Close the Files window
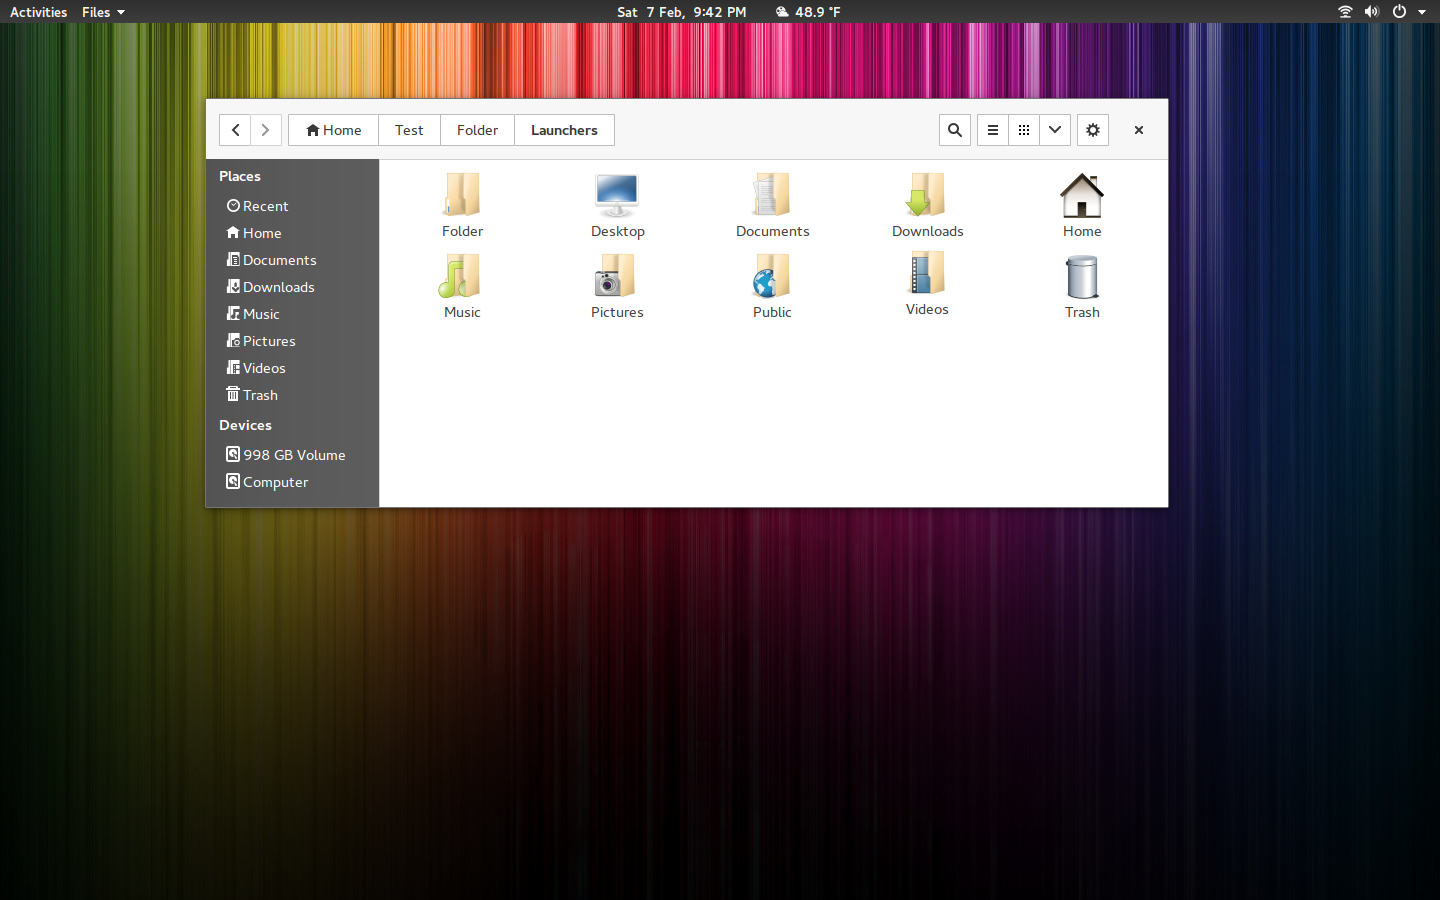Screen dimensions: 1440x900 (x=1138, y=130)
